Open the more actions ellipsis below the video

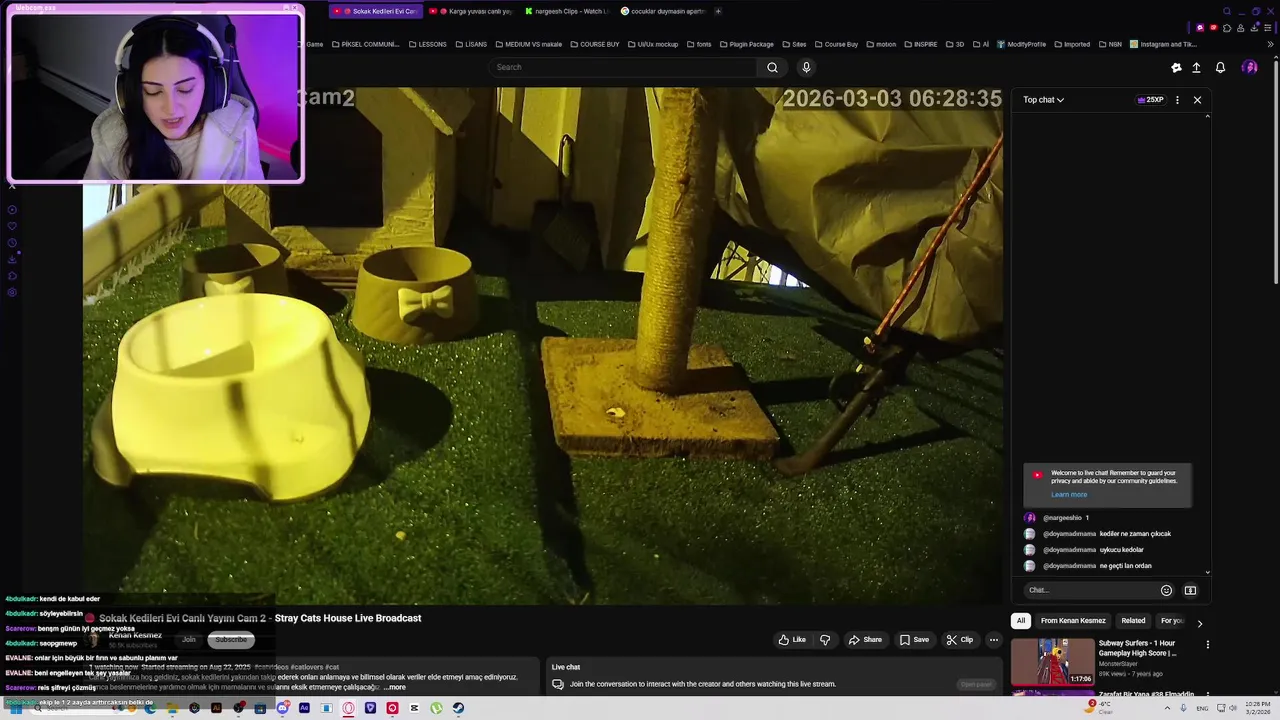(993, 640)
